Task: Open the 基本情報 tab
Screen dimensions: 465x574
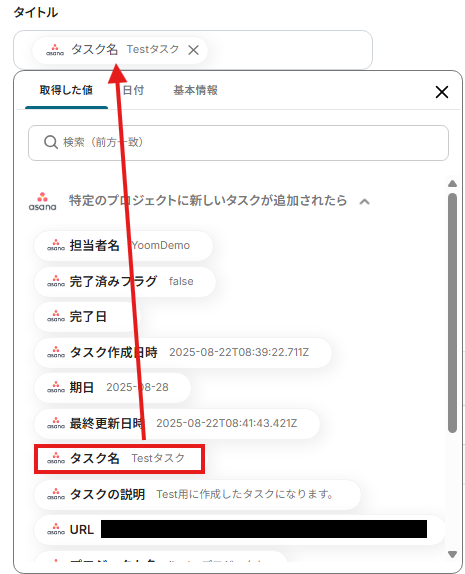Action: click(x=196, y=90)
